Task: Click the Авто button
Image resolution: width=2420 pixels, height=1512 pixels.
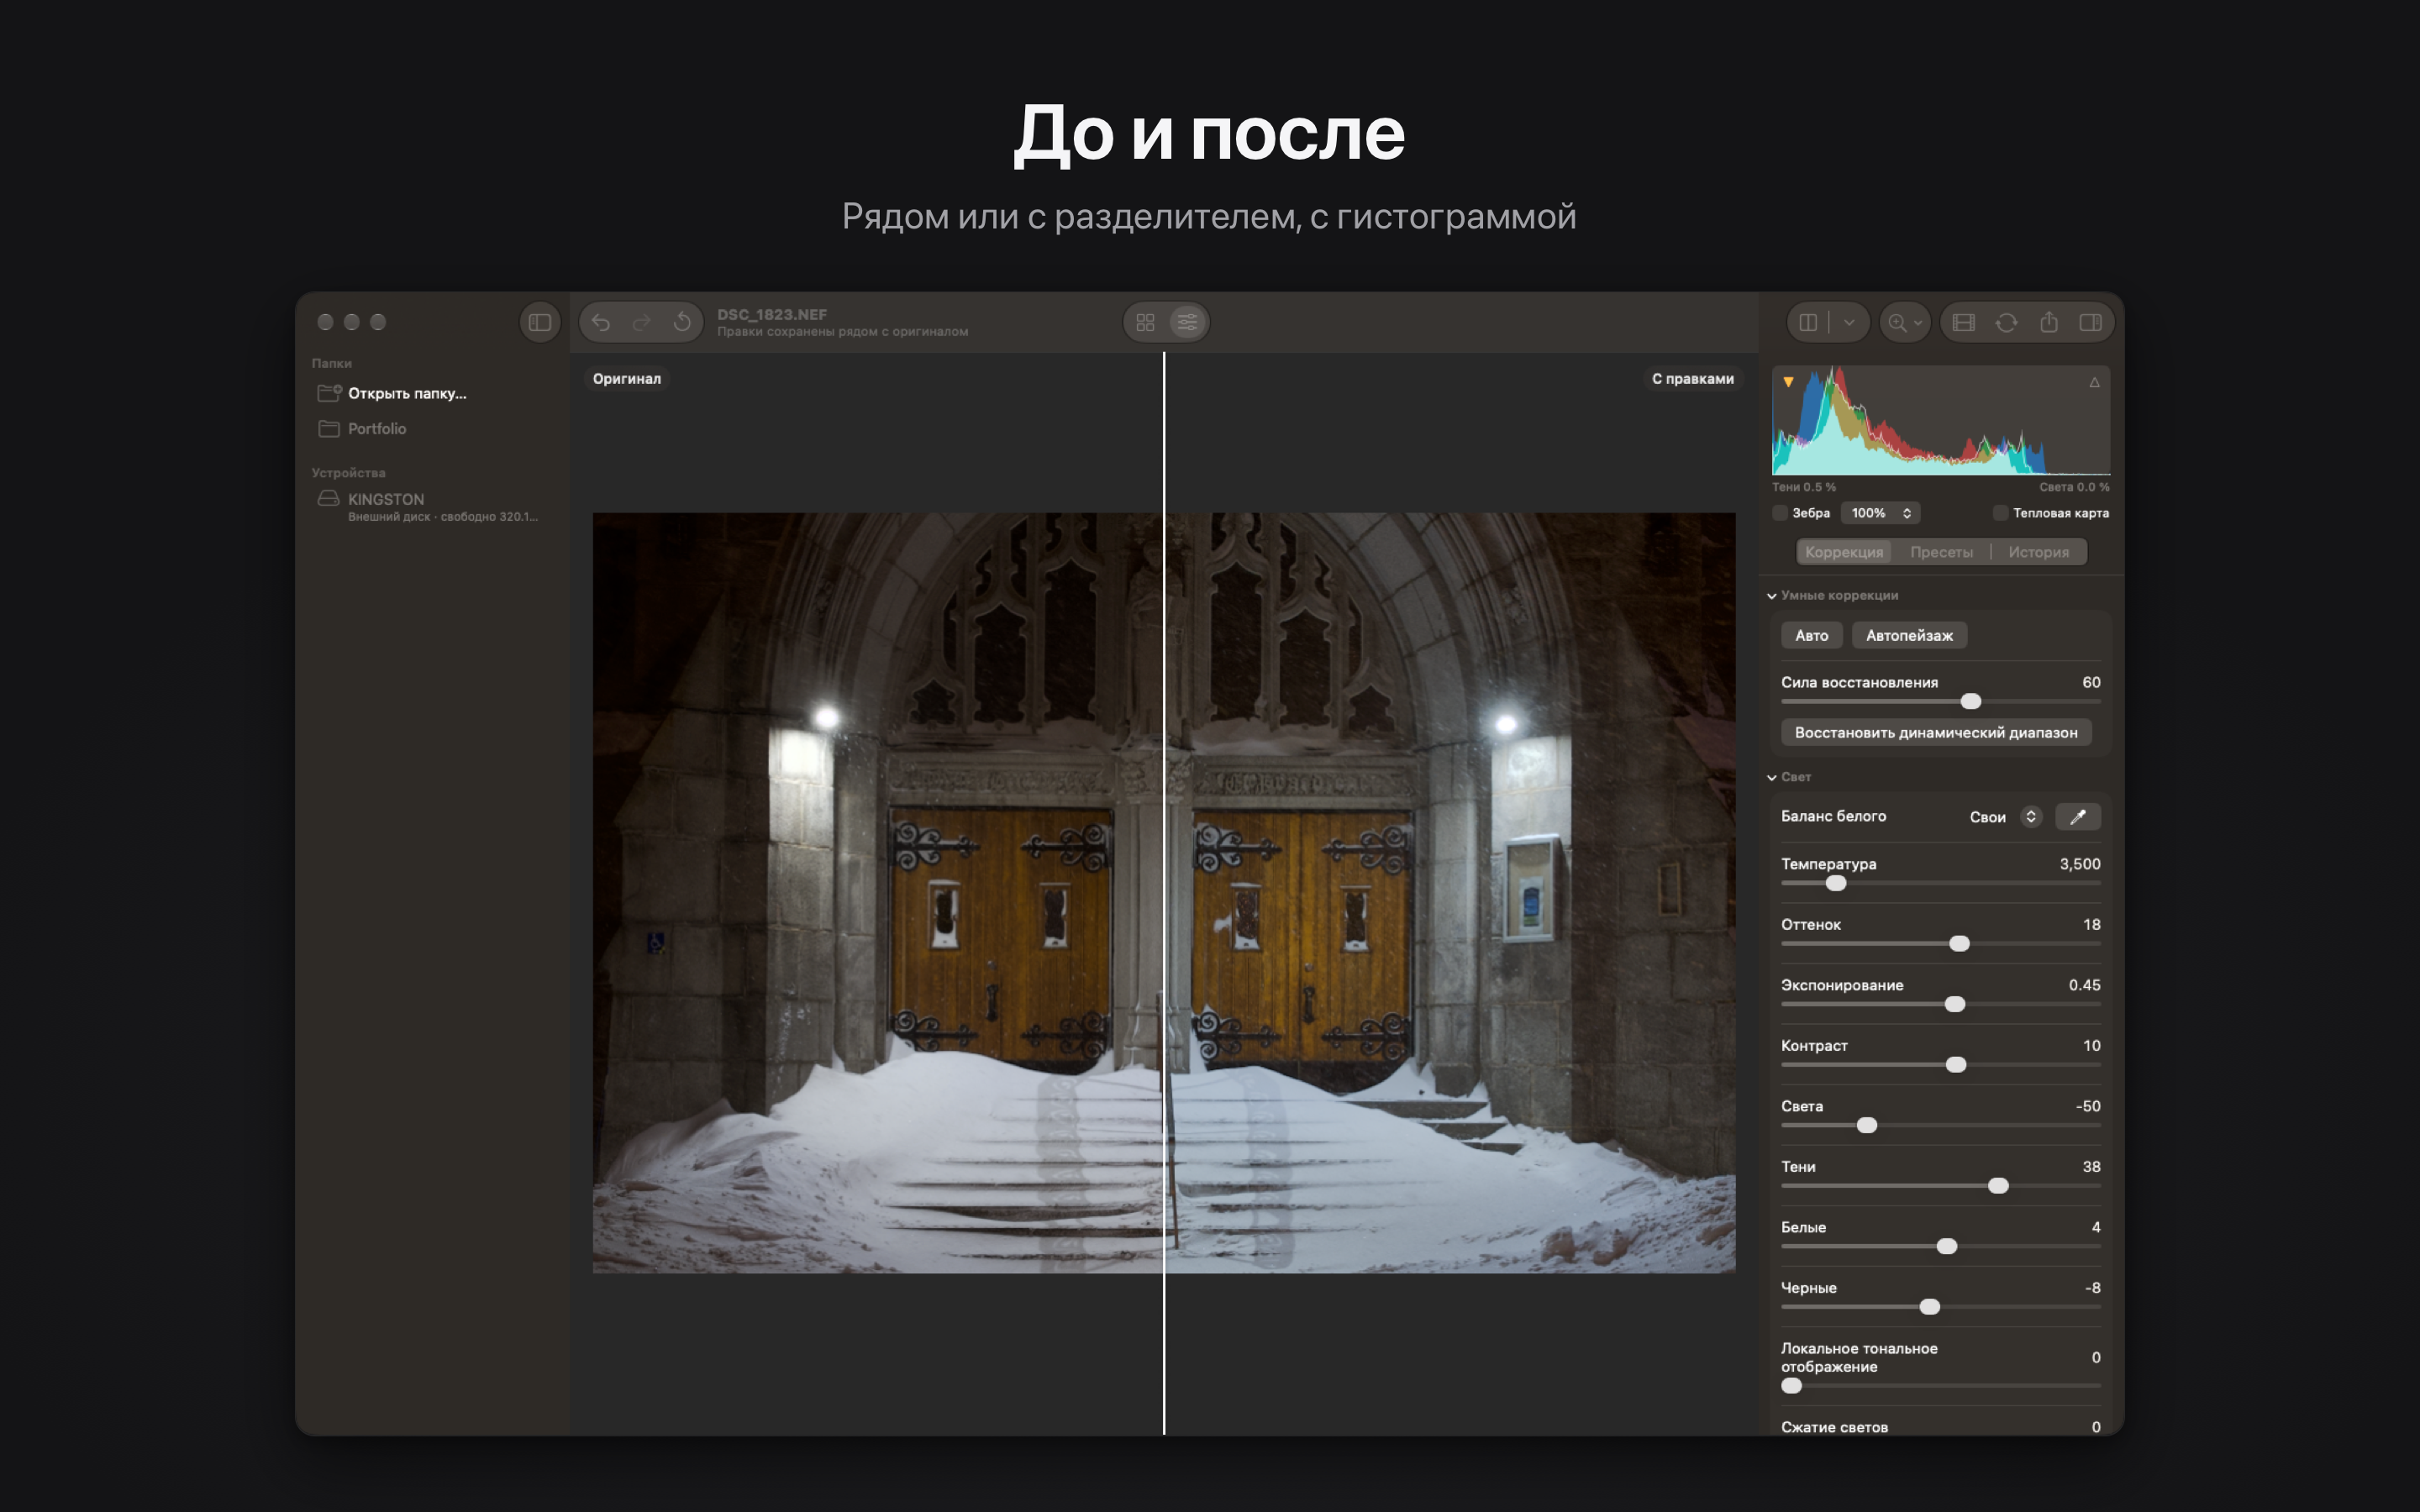Action: click(1811, 635)
